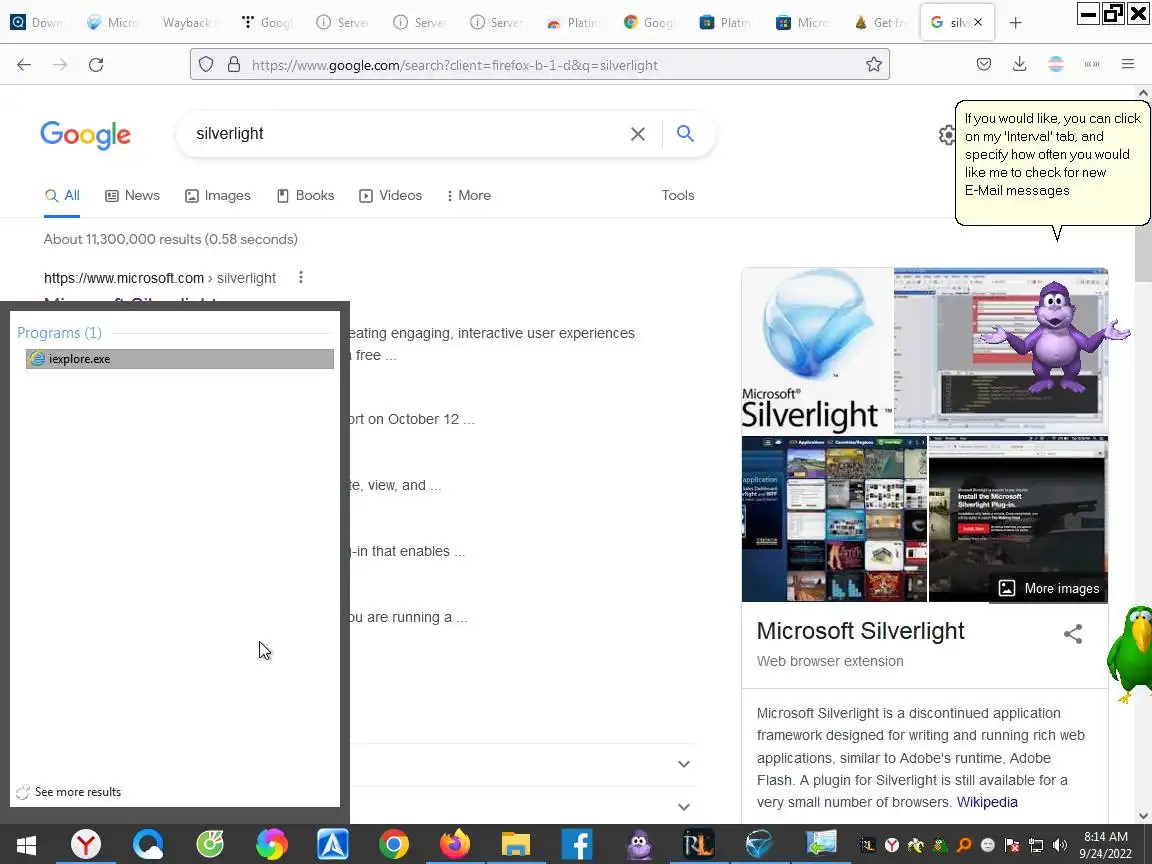The height and width of the screenshot is (864, 1152).
Task: Click the BonziBuddy purple gorilla character
Action: [1054, 339]
